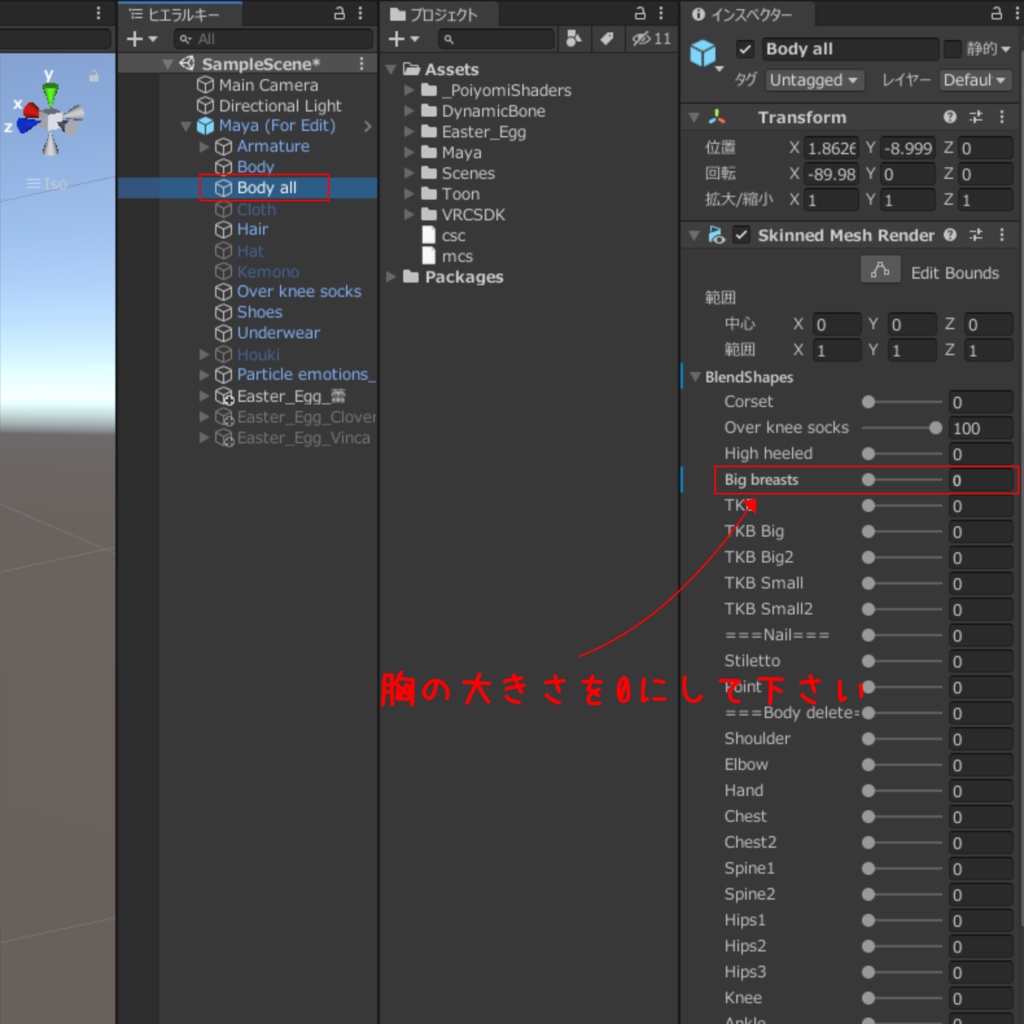
Task: Open Maya (For Edit) prefab with arrow
Action: 368,126
